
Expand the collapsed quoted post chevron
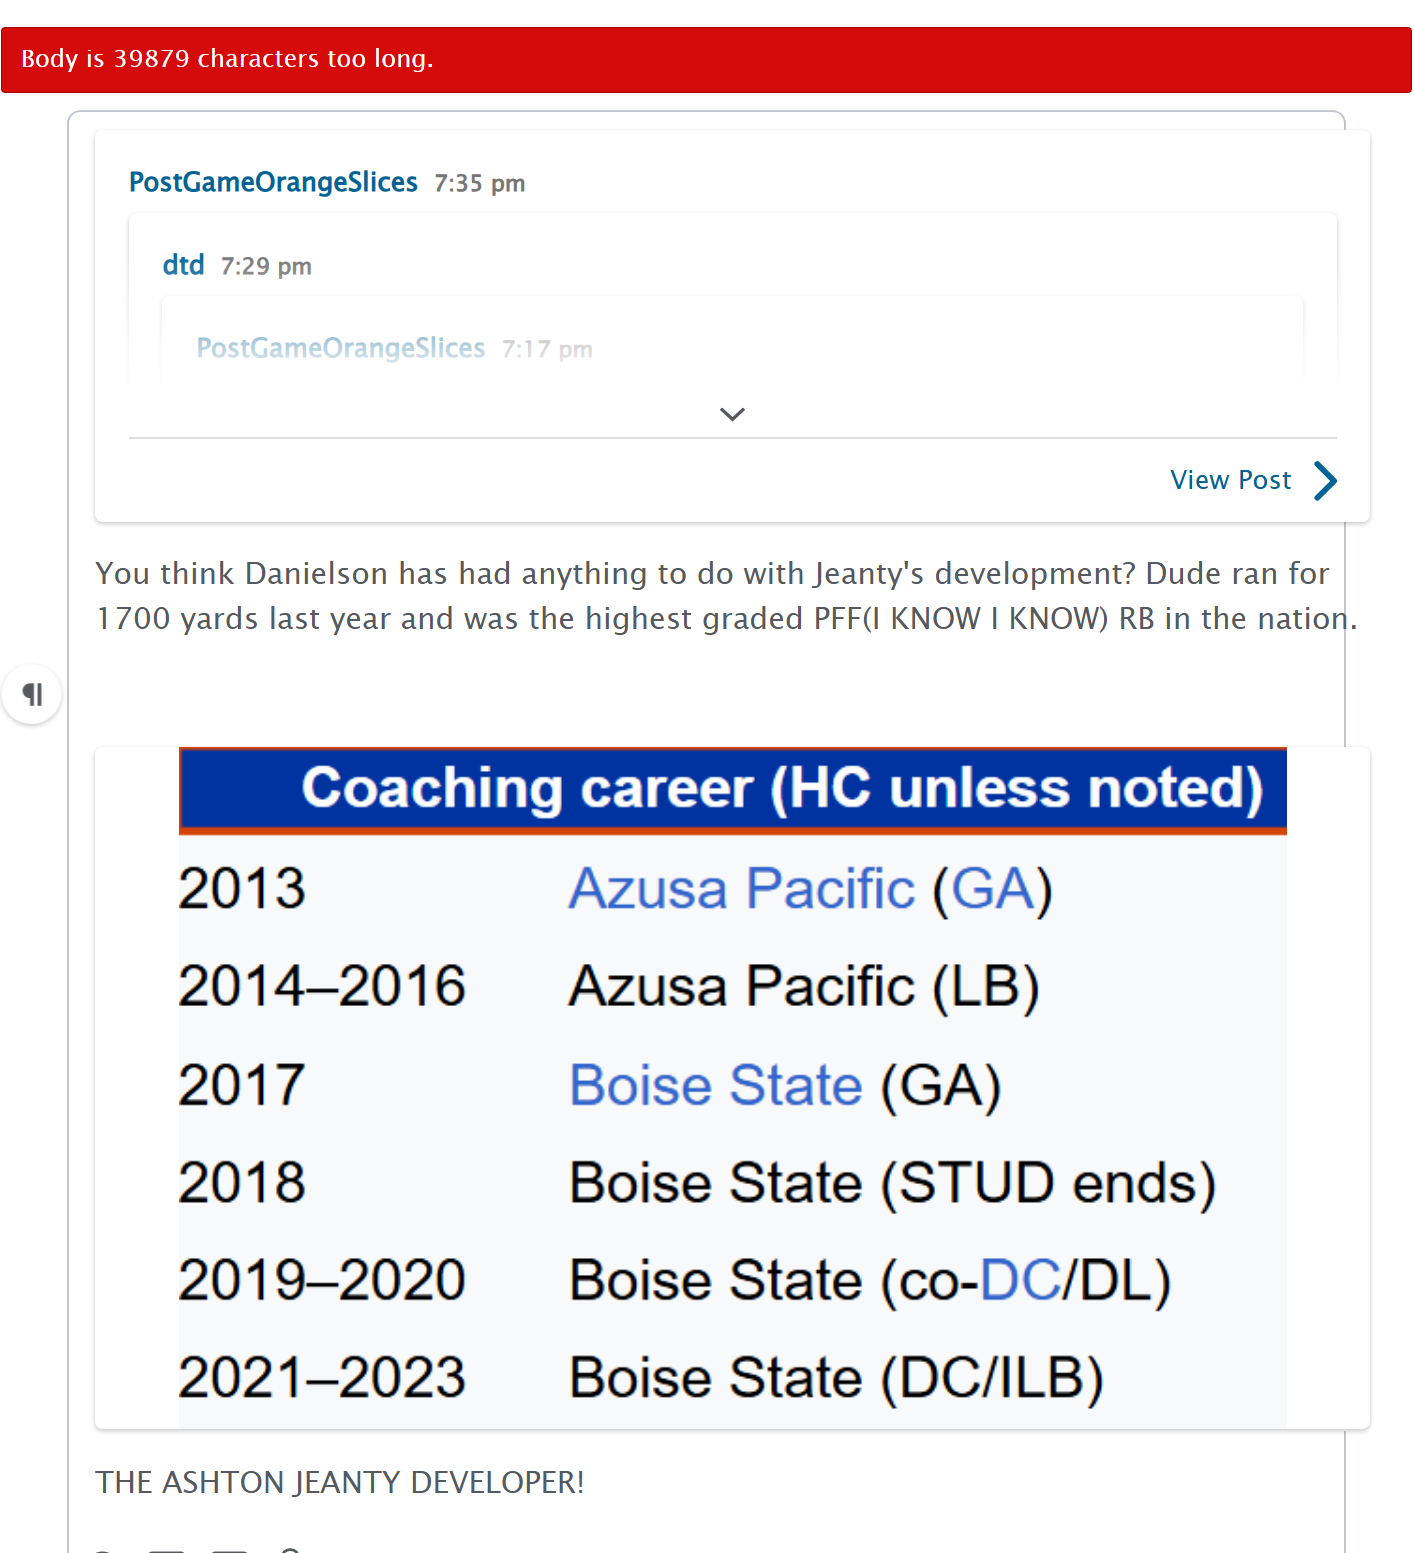click(x=732, y=414)
